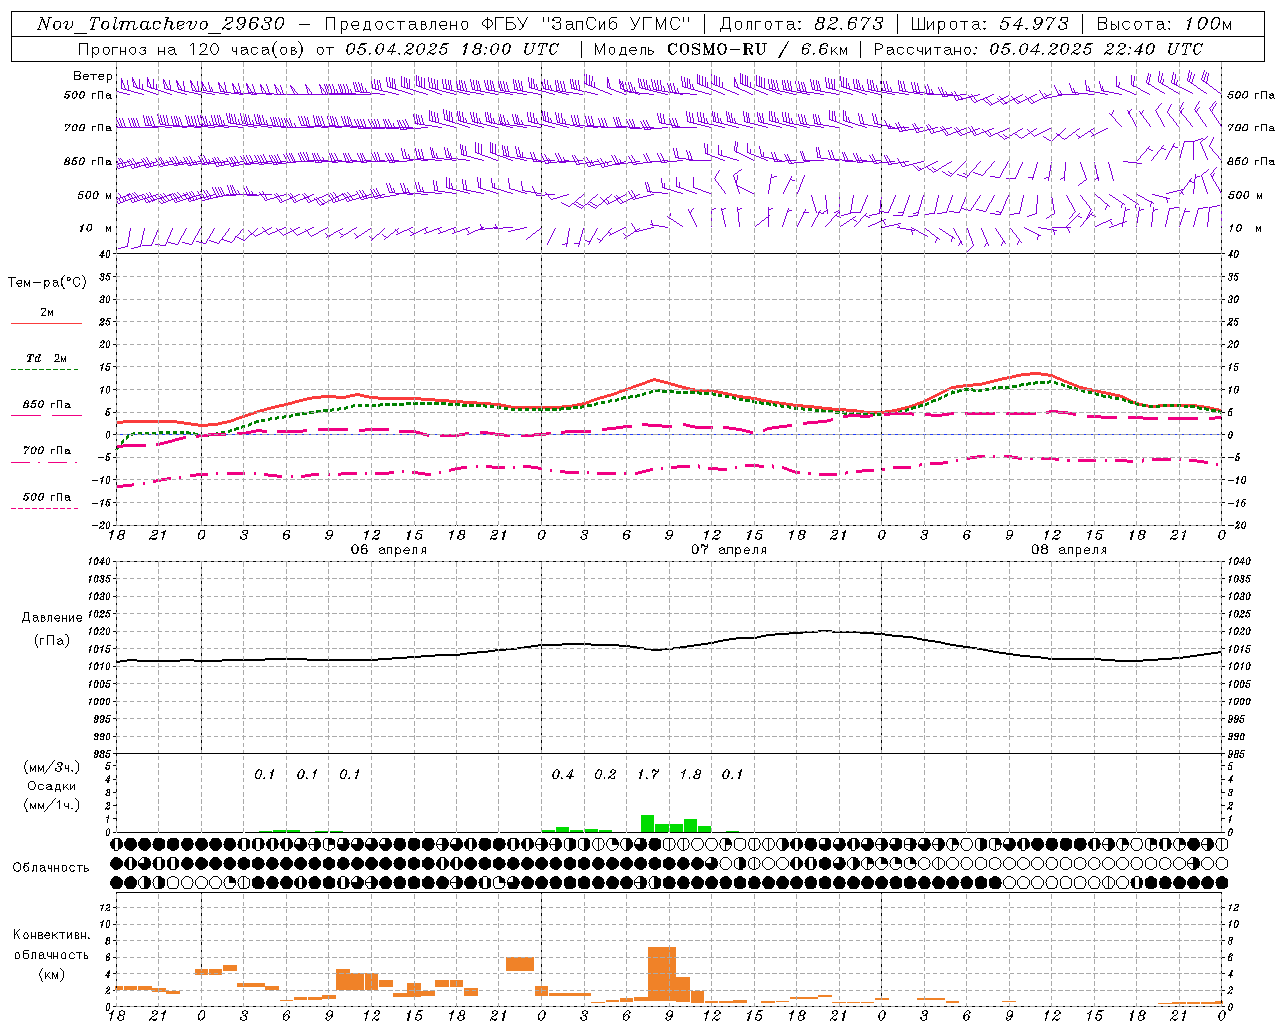
Task: Click the precipitation value "1.7"
Action: point(648,774)
